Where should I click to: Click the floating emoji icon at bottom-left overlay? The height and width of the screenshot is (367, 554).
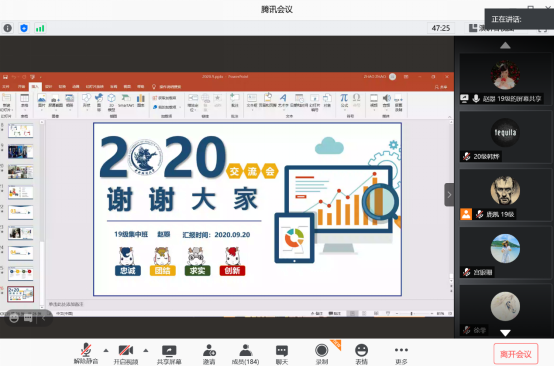(14, 318)
